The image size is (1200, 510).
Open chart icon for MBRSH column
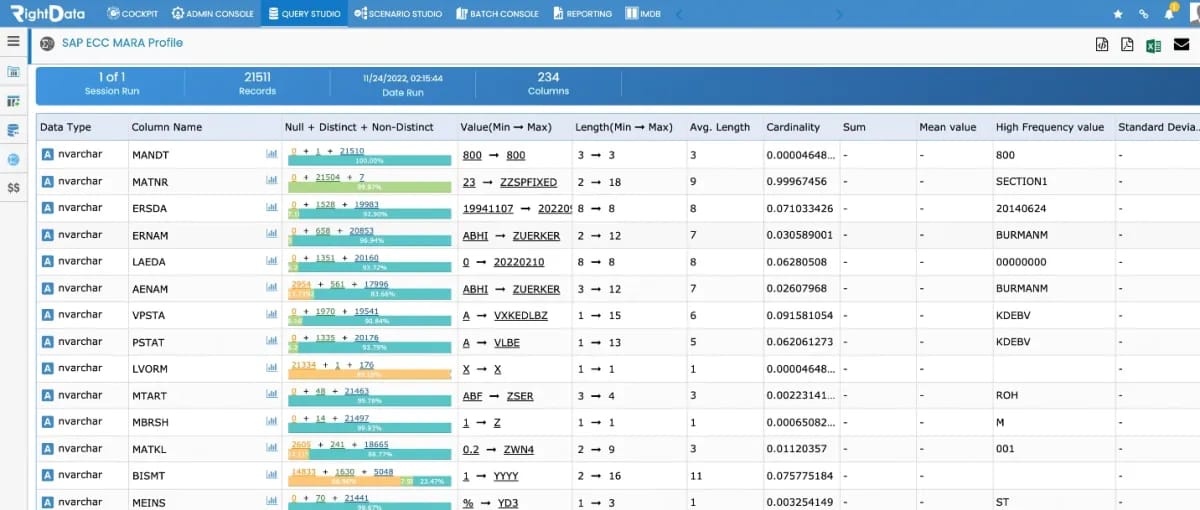[x=271, y=421]
